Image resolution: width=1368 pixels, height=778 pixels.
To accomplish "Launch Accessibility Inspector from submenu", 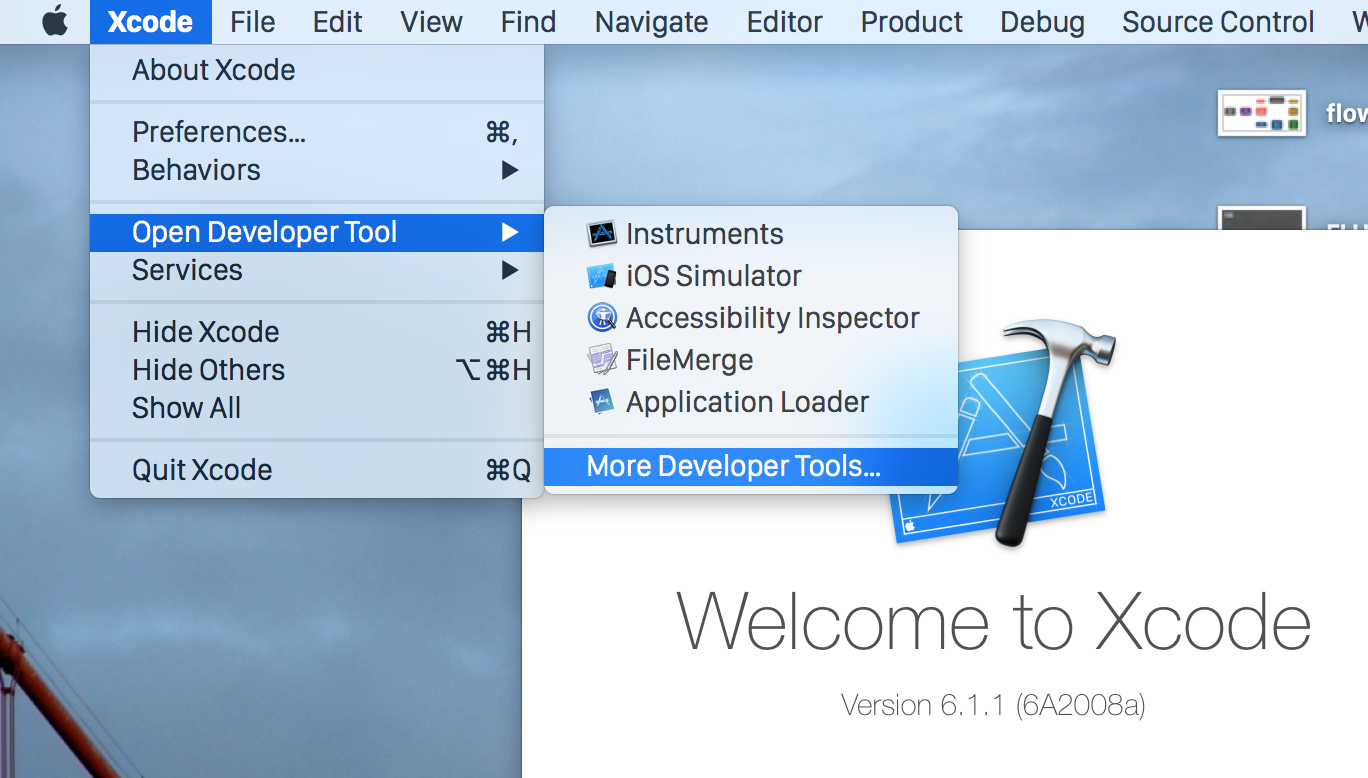I will point(751,318).
